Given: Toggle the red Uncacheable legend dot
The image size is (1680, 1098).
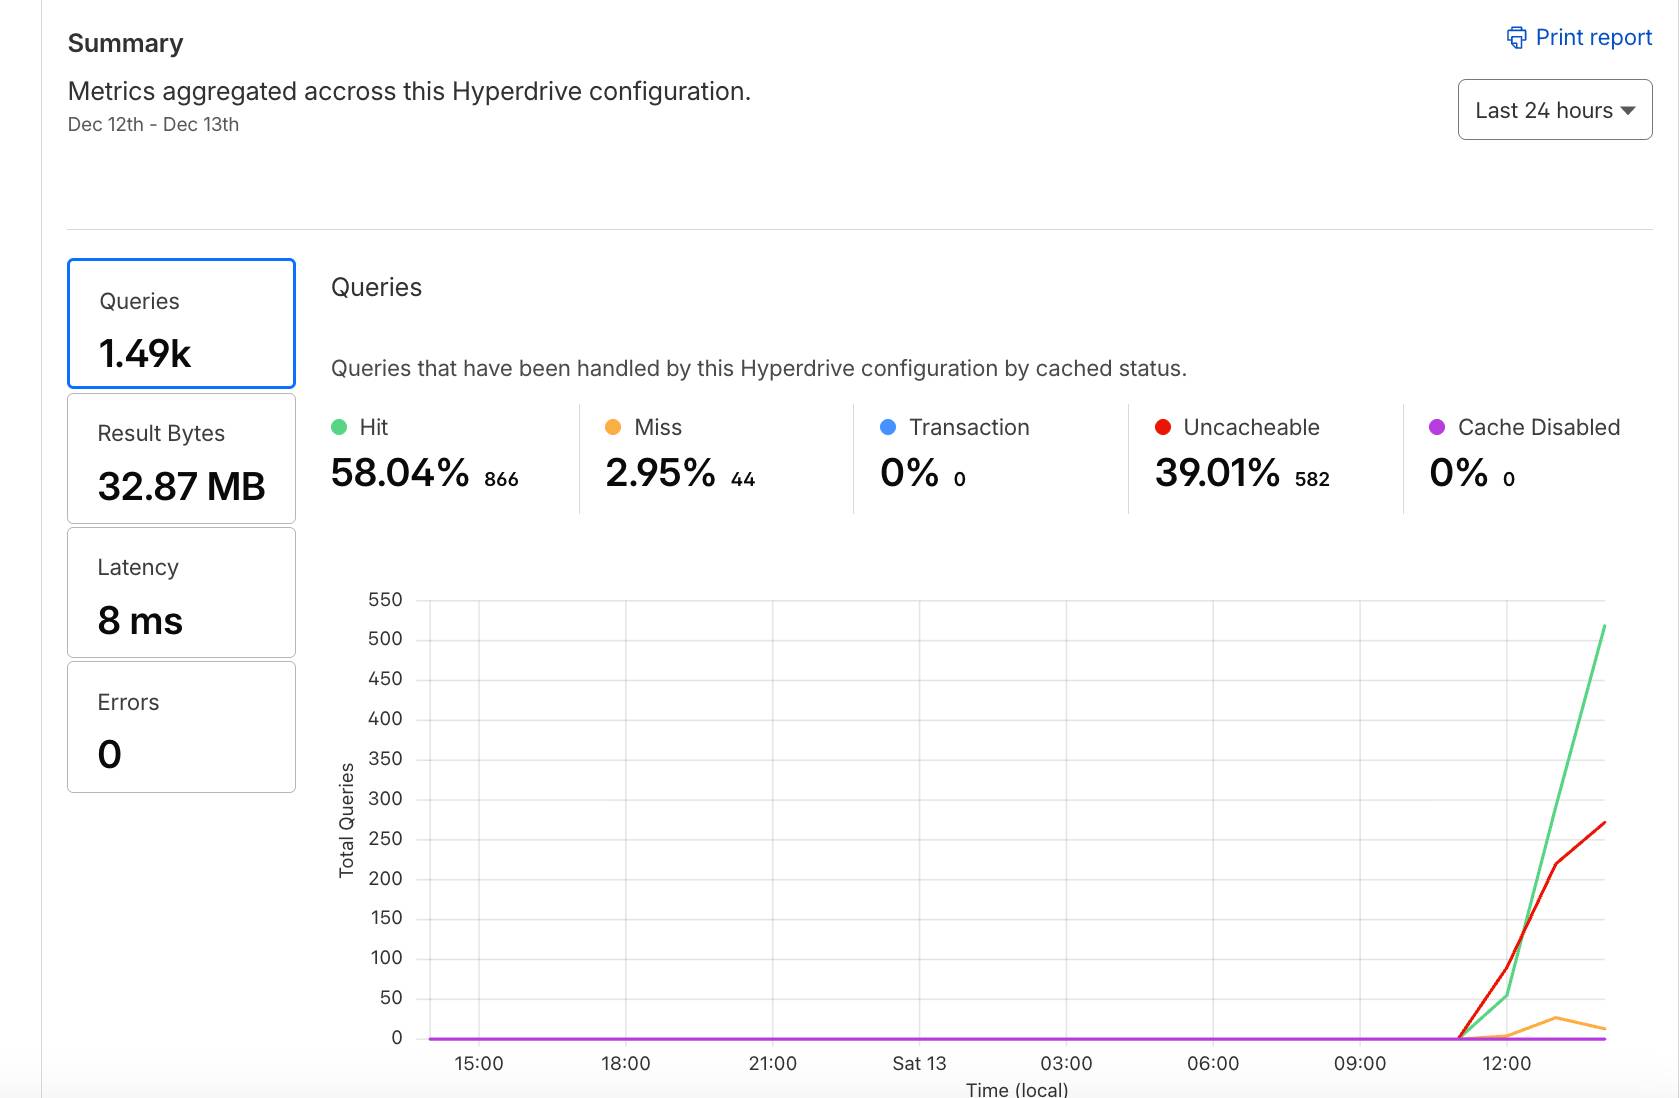Looking at the screenshot, I should tap(1163, 427).
